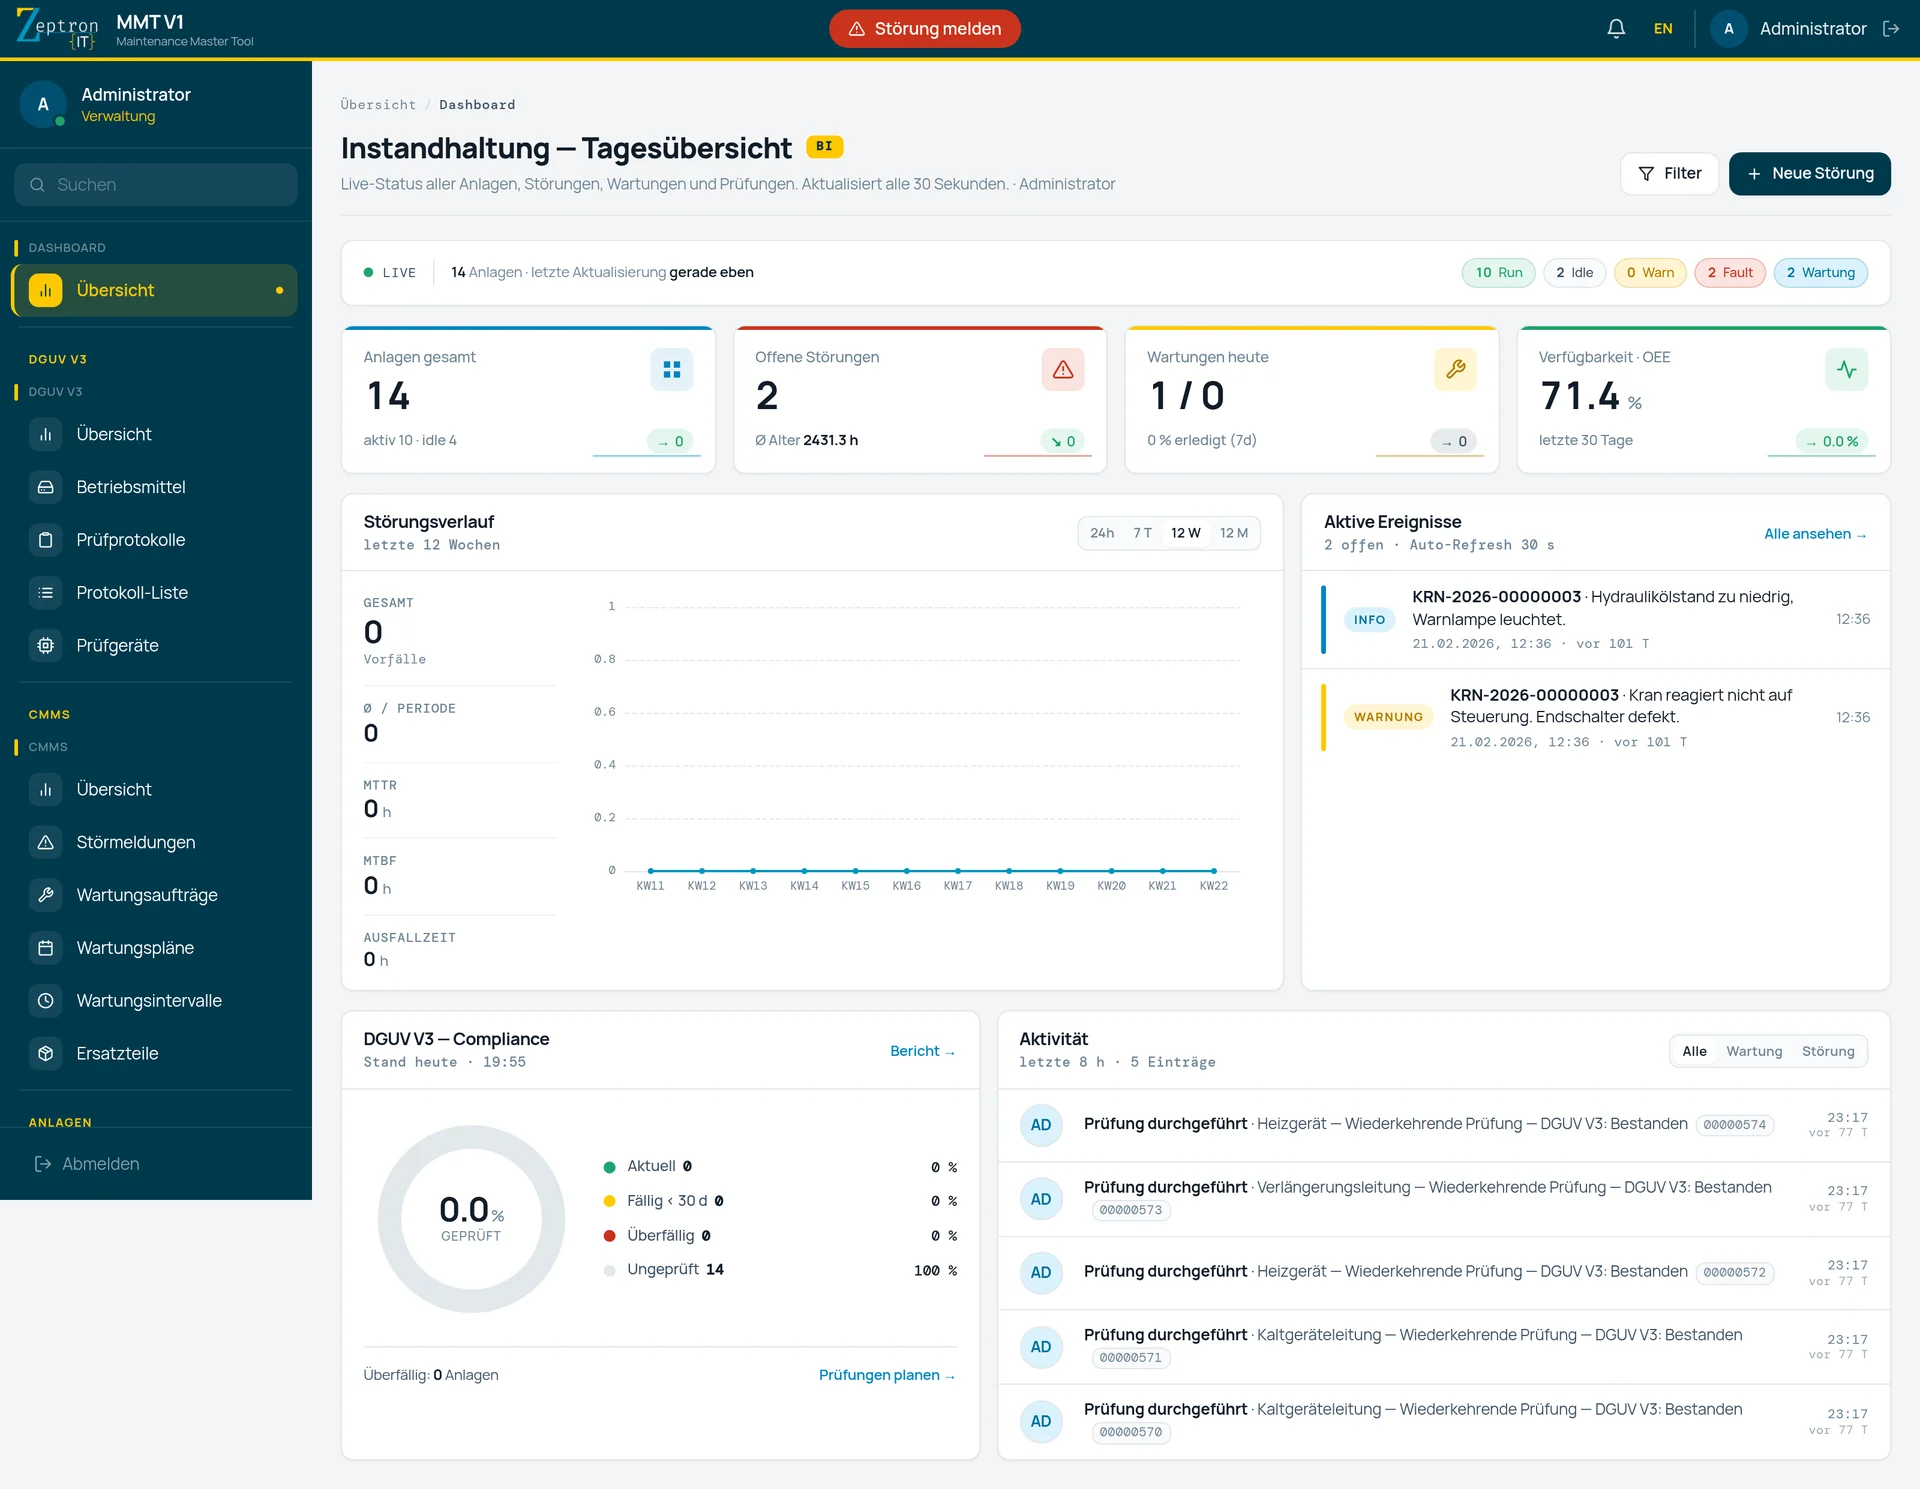Click the Störmeldungen warning triangle icon
1920x1489 pixels.
(46, 842)
